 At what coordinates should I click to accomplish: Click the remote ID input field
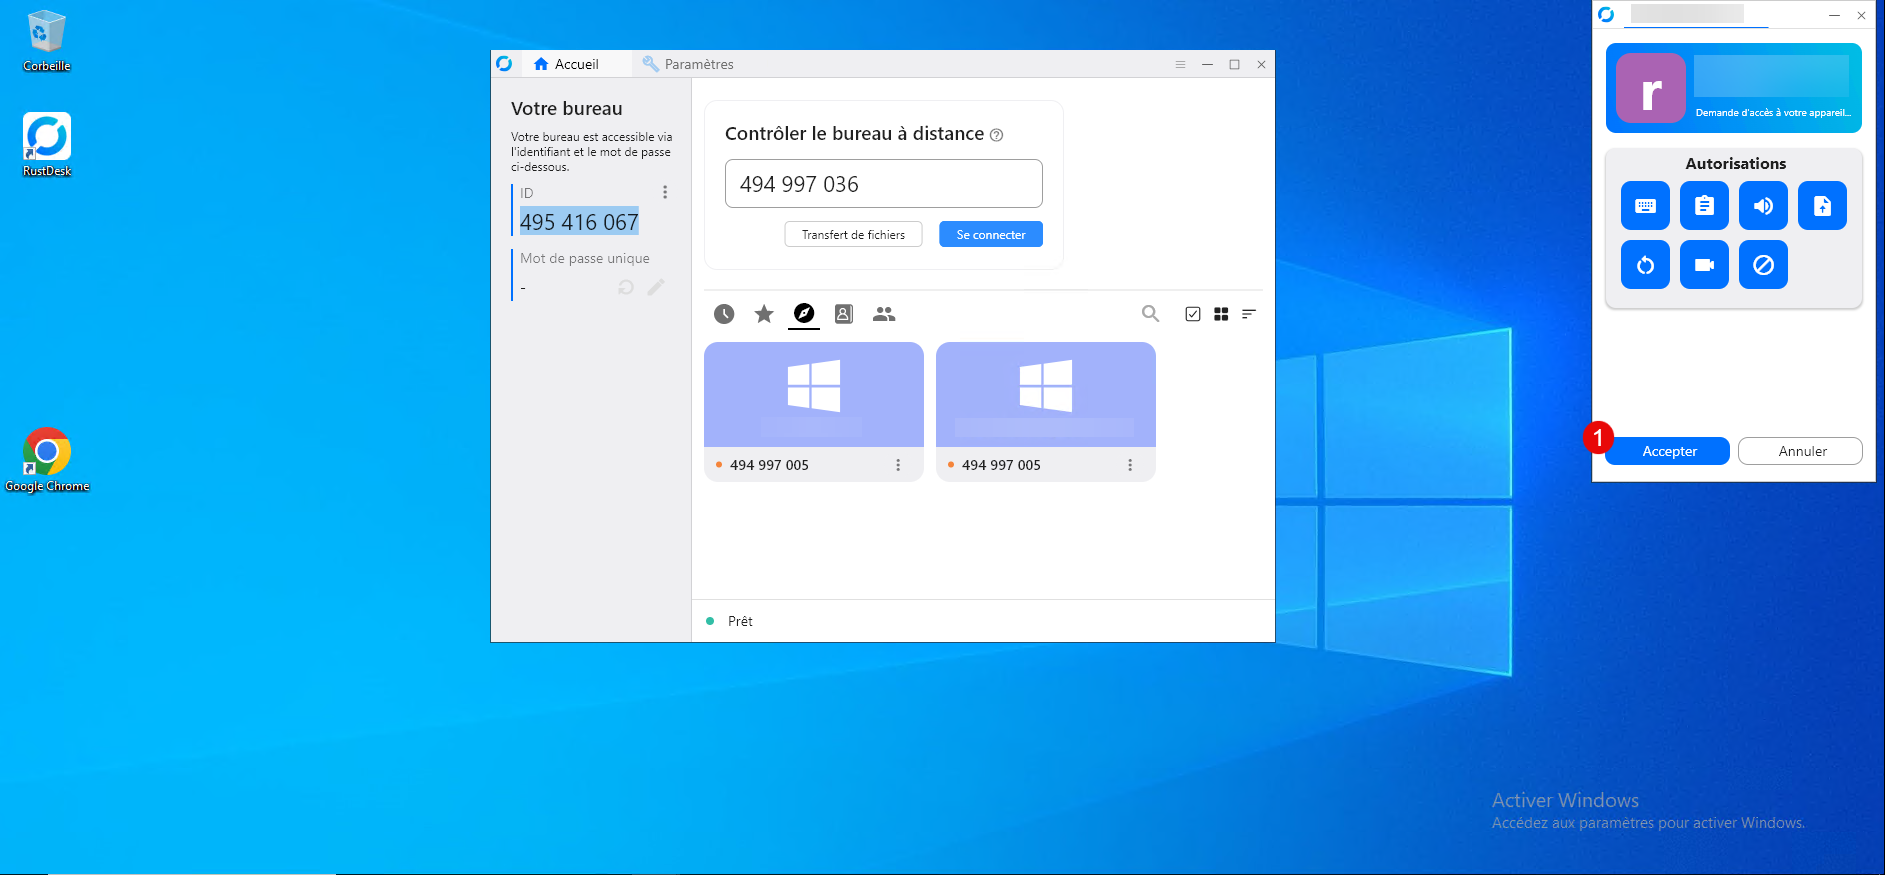[x=883, y=184]
